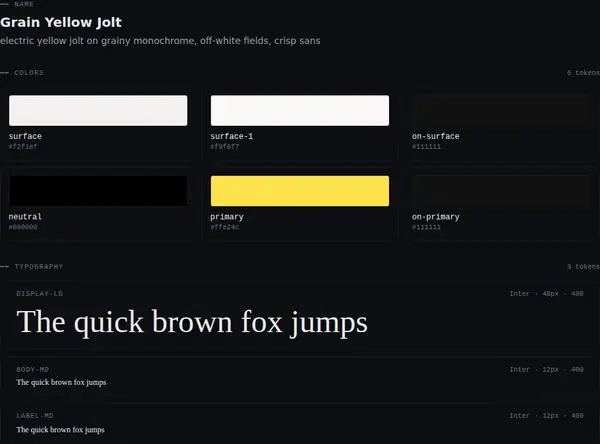Click the large display sample text
This screenshot has width=600, height=444.
(x=192, y=322)
